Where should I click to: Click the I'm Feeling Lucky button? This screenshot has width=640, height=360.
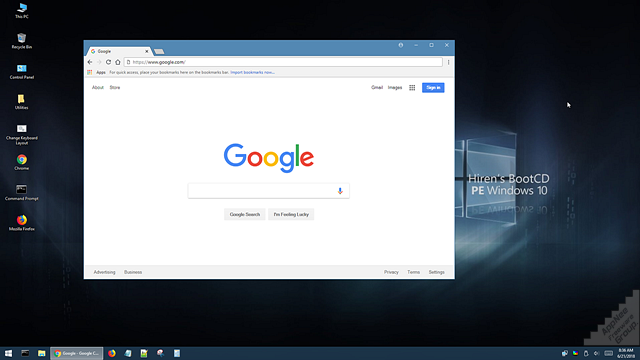(291, 214)
